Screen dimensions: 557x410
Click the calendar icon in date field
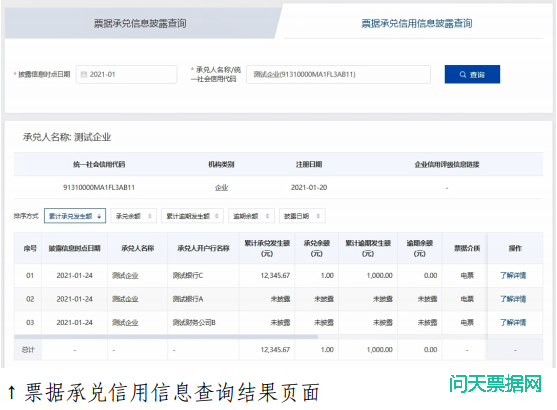coord(84,74)
